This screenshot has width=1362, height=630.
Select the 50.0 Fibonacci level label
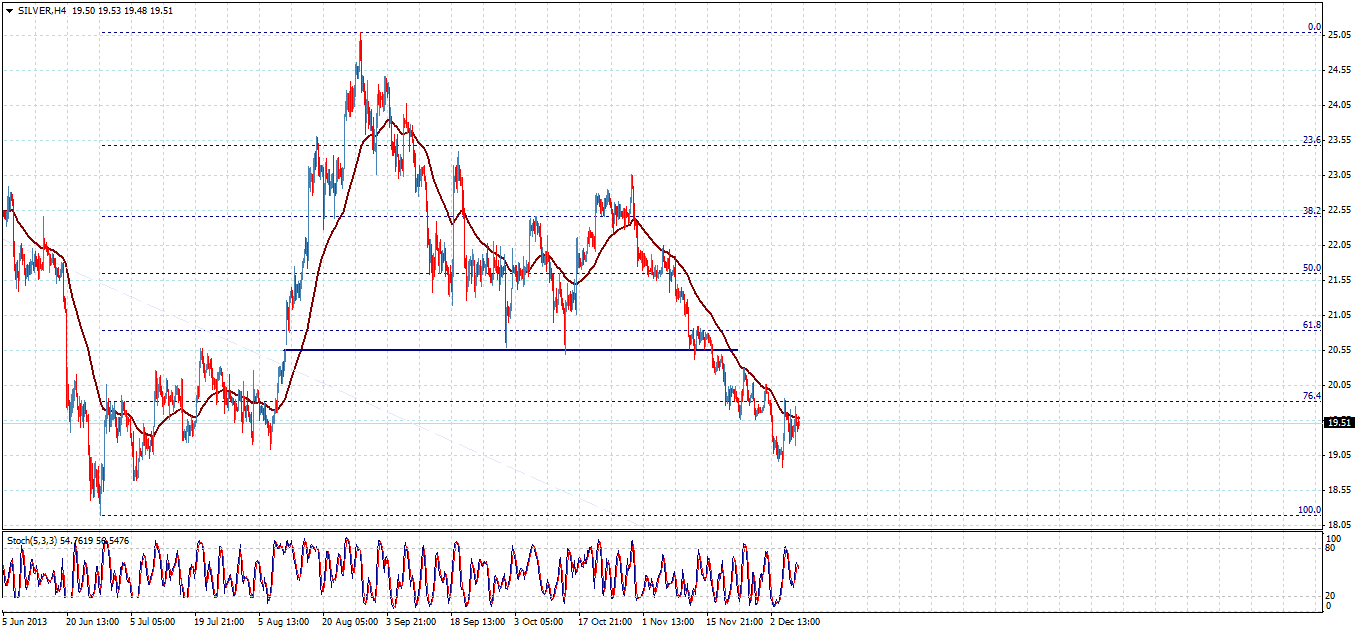pos(1311,268)
